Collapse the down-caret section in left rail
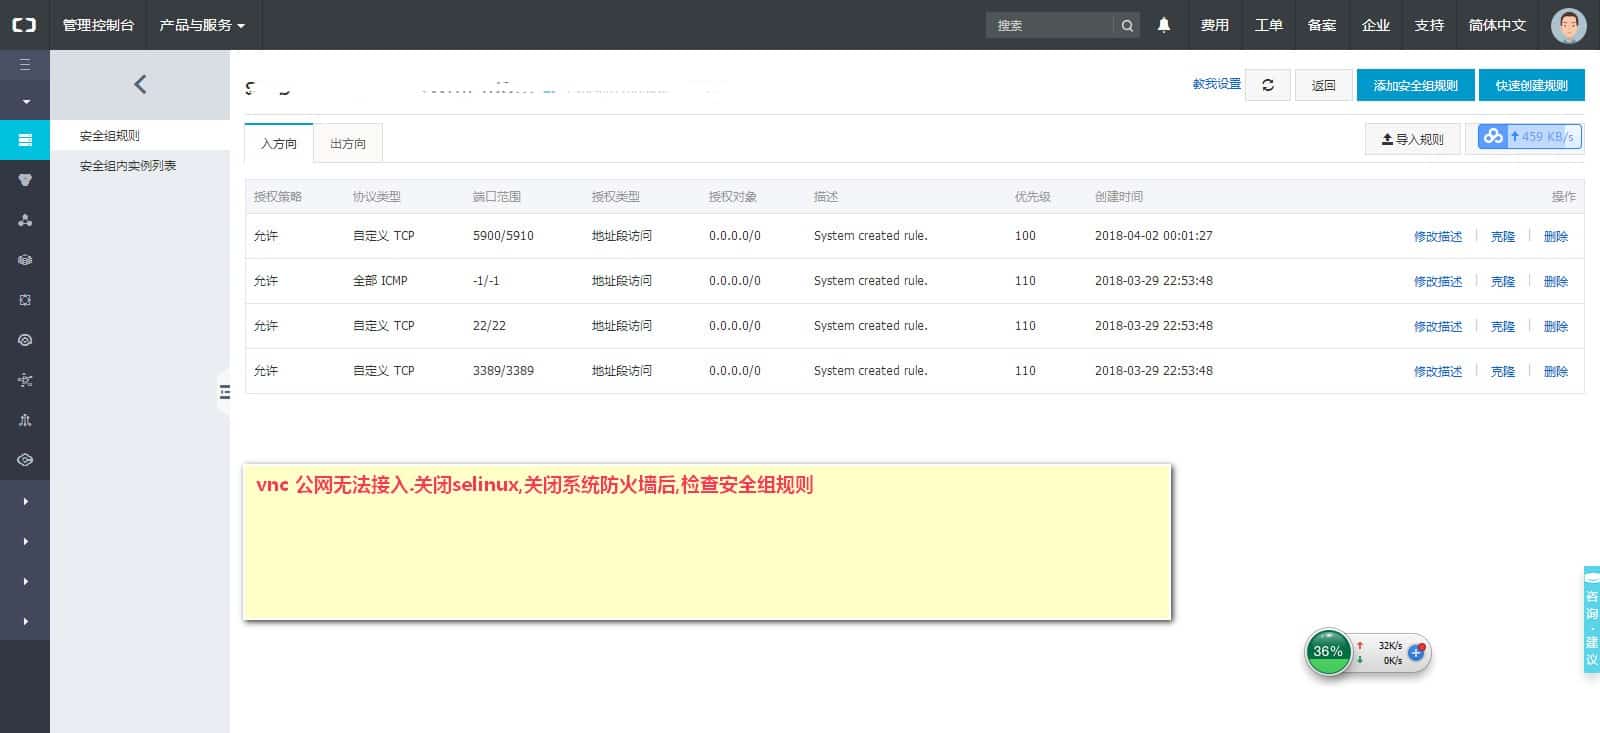The height and width of the screenshot is (733, 1600). coord(25,102)
